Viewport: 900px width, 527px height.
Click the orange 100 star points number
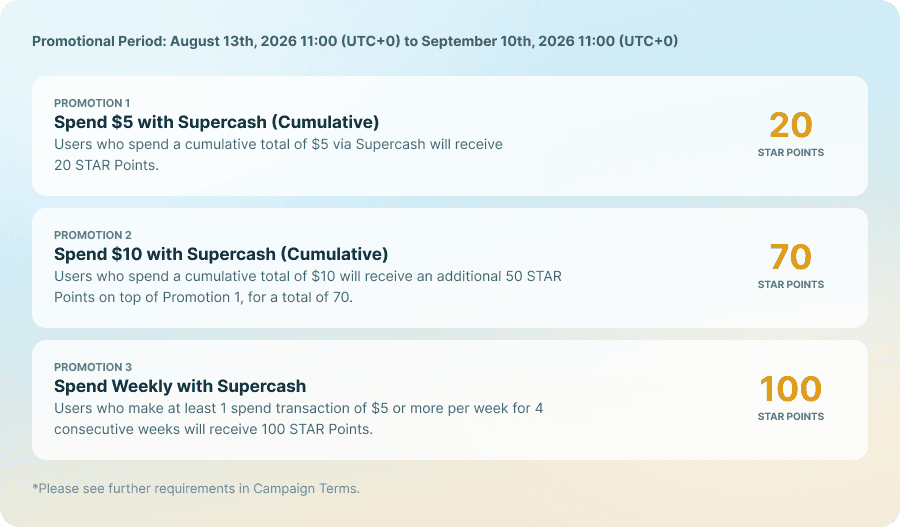790,389
